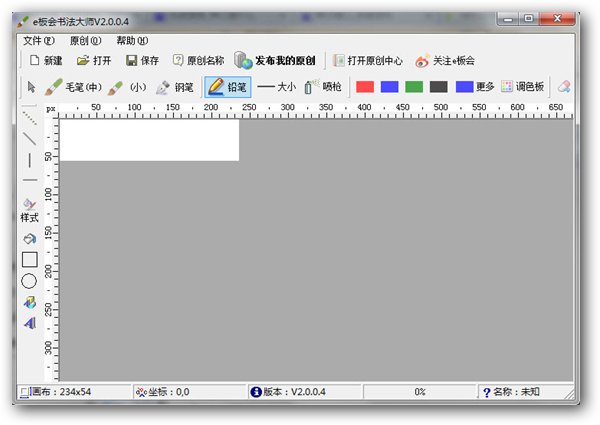Select the 铅笔 pencil tool

pyautogui.click(x=228, y=87)
